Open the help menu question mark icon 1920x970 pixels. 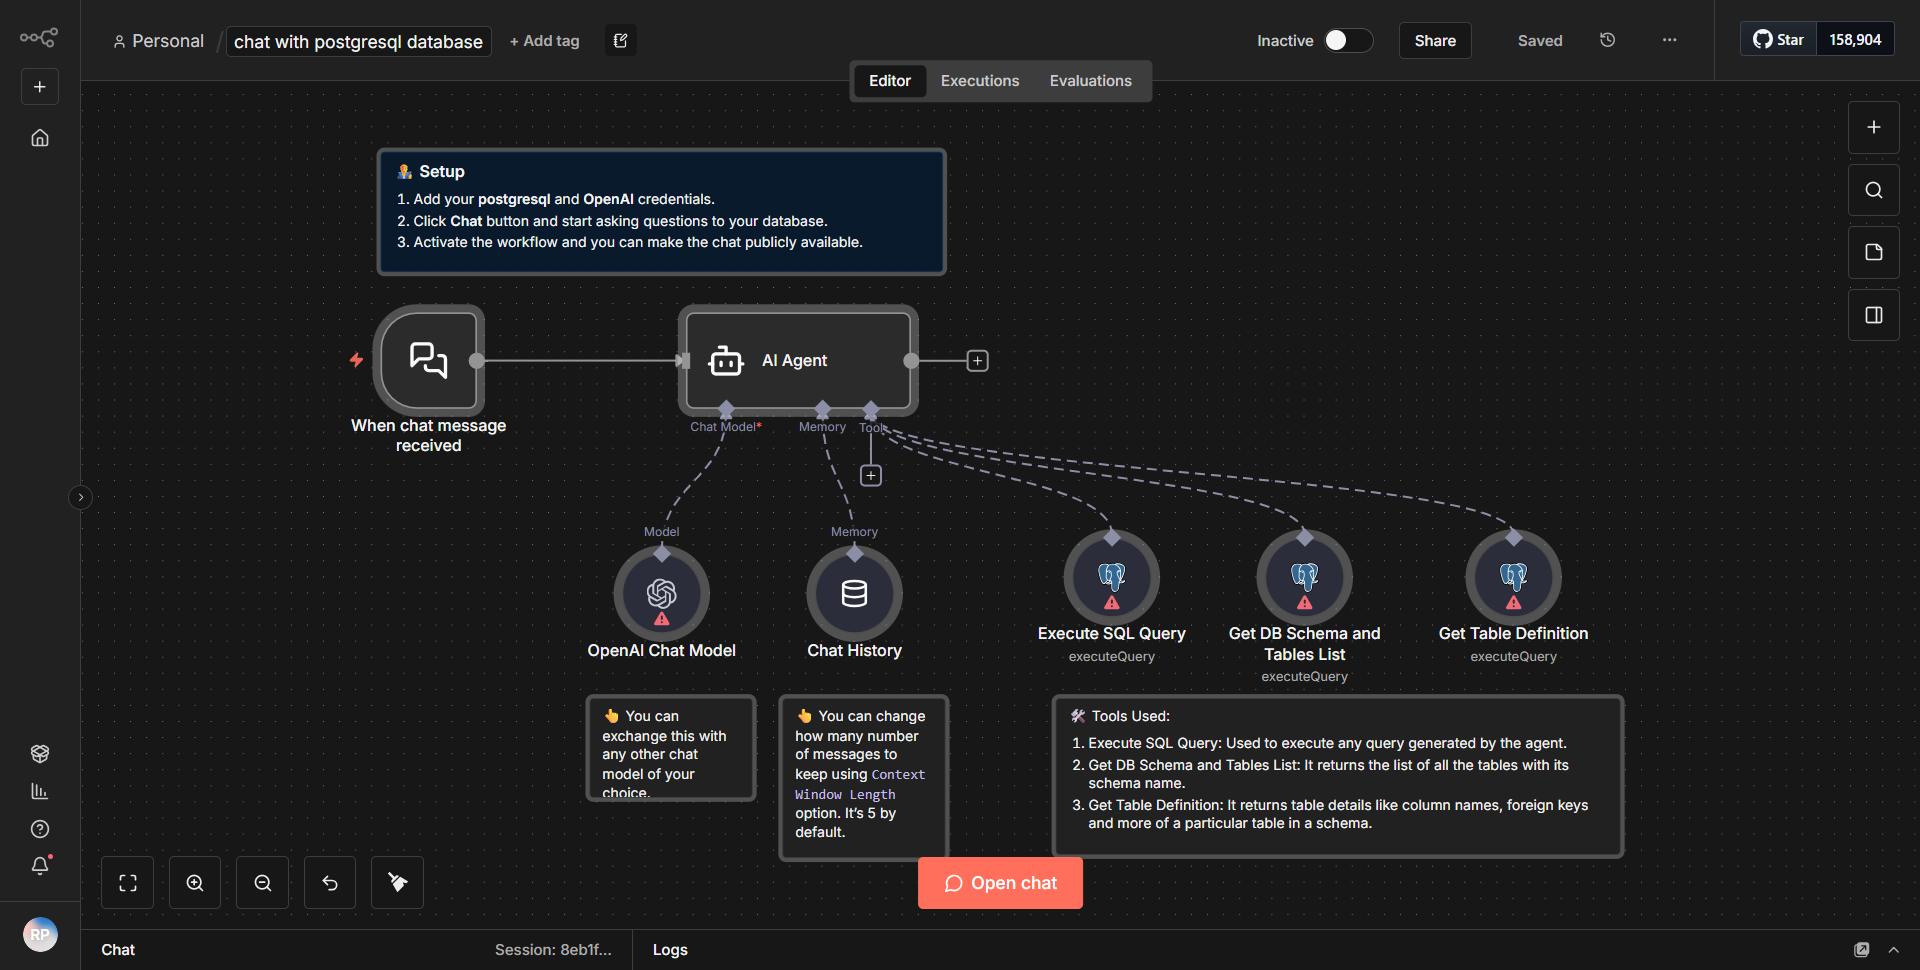40,829
